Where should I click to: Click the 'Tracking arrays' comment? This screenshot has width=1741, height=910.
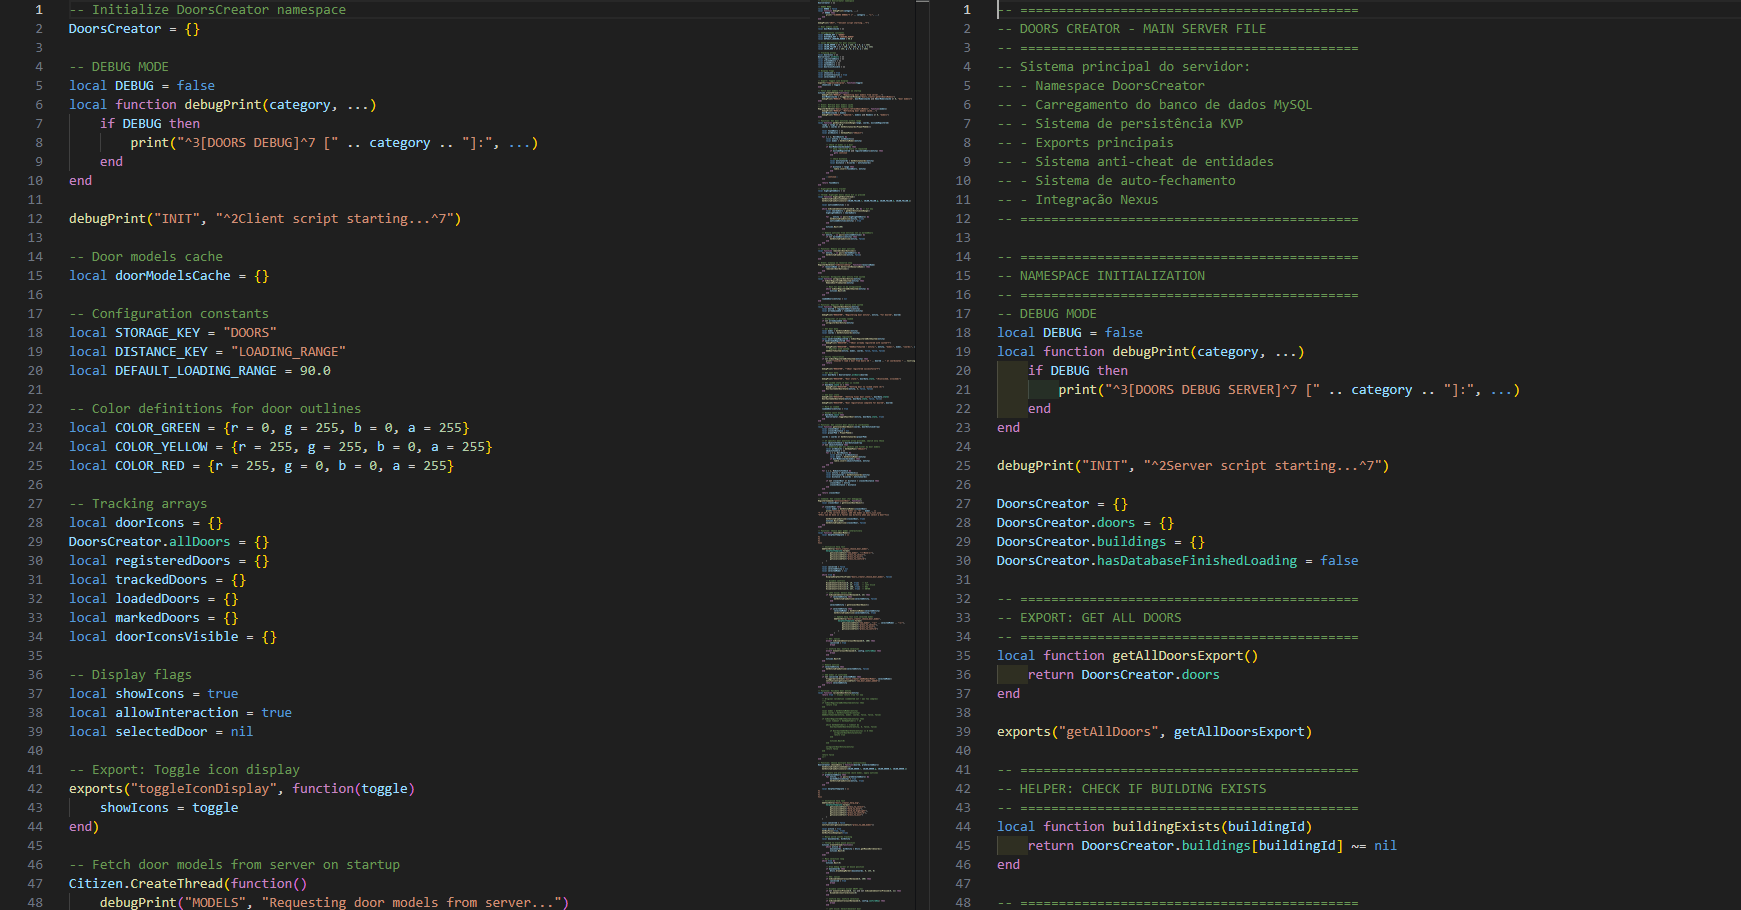tap(138, 503)
